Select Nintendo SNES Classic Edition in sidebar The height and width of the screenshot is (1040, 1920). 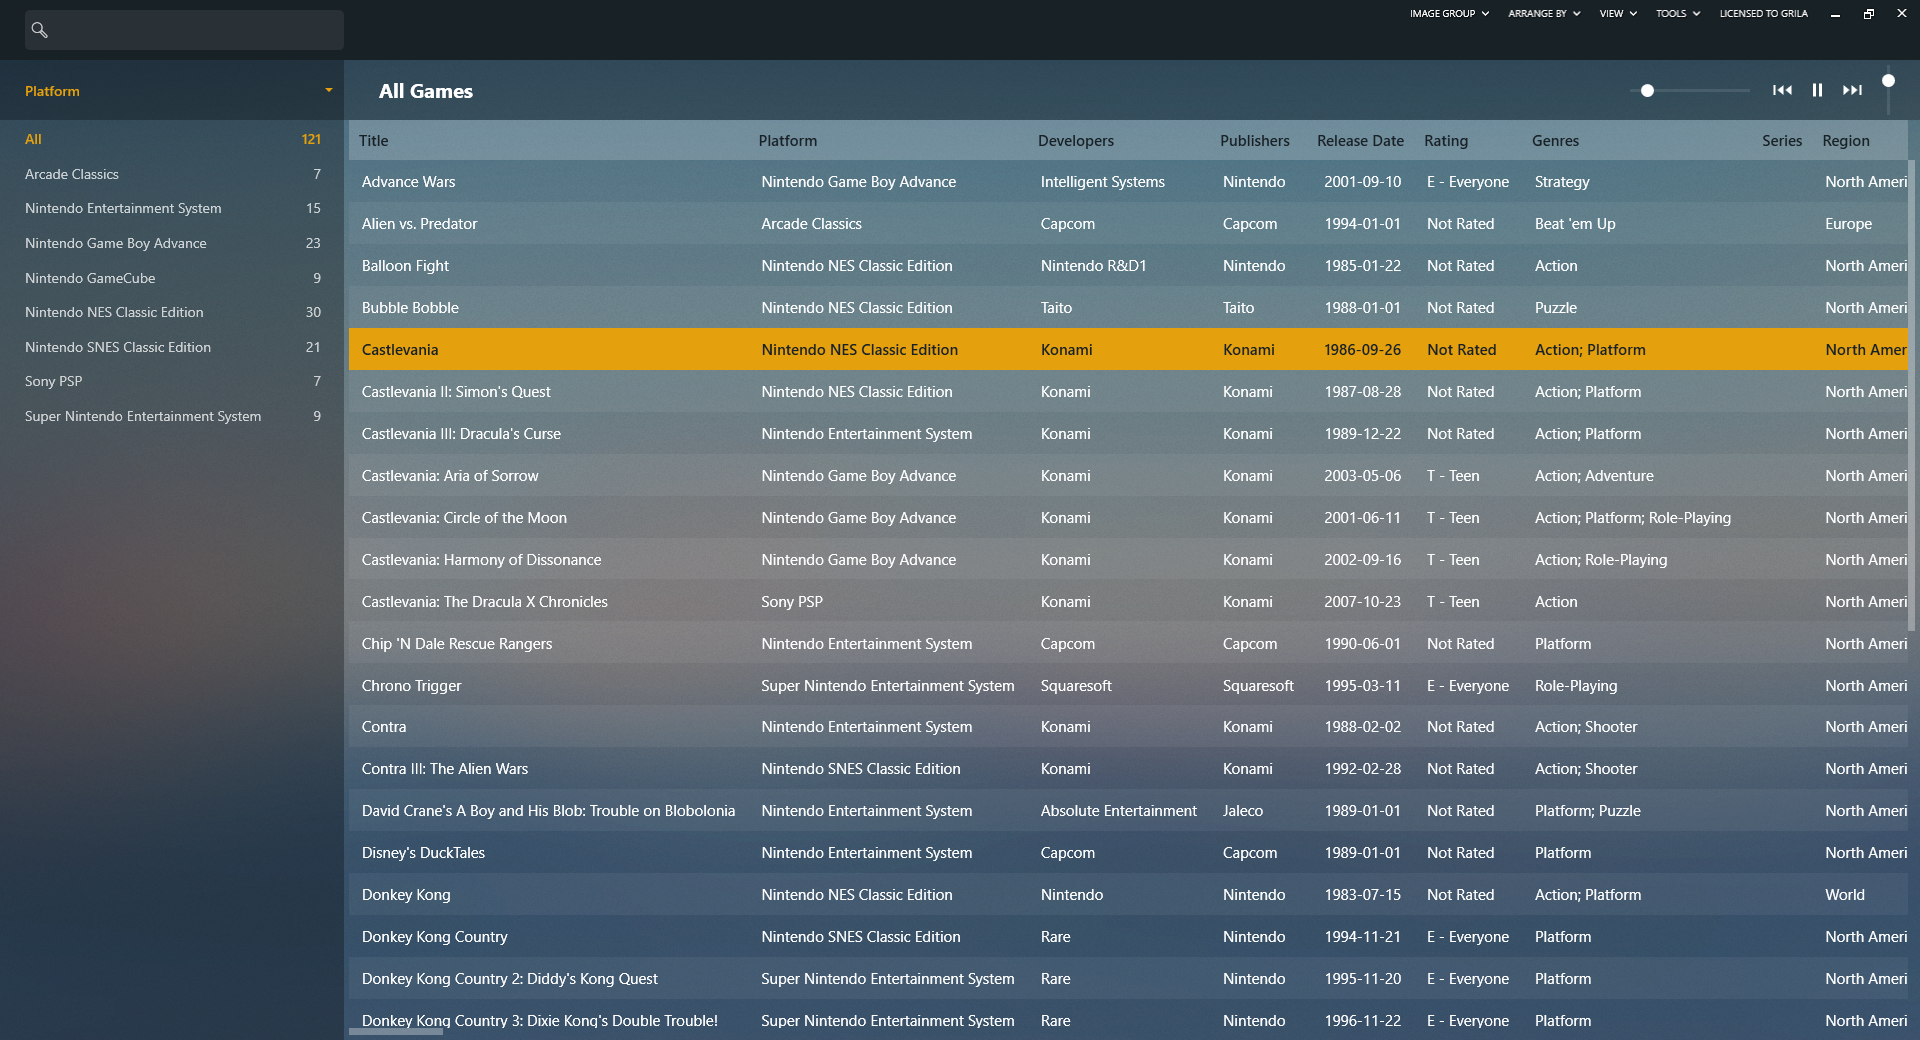(x=172, y=347)
